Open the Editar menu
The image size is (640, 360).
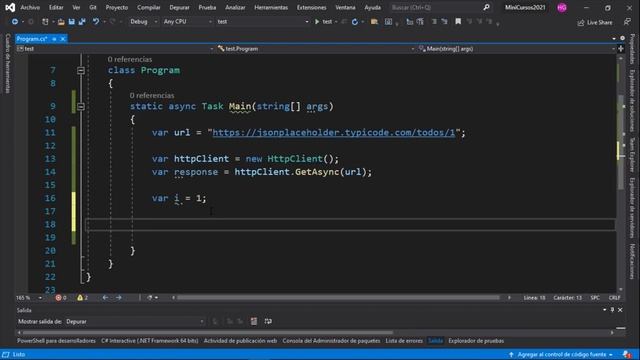click(x=56, y=7)
